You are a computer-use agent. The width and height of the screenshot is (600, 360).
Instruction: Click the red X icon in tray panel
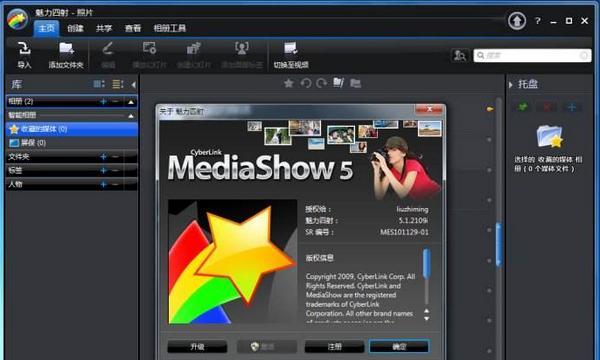click(547, 107)
